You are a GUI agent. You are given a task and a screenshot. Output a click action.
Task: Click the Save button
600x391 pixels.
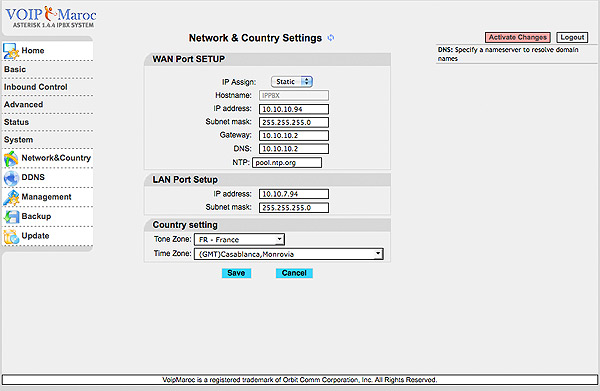point(236,273)
